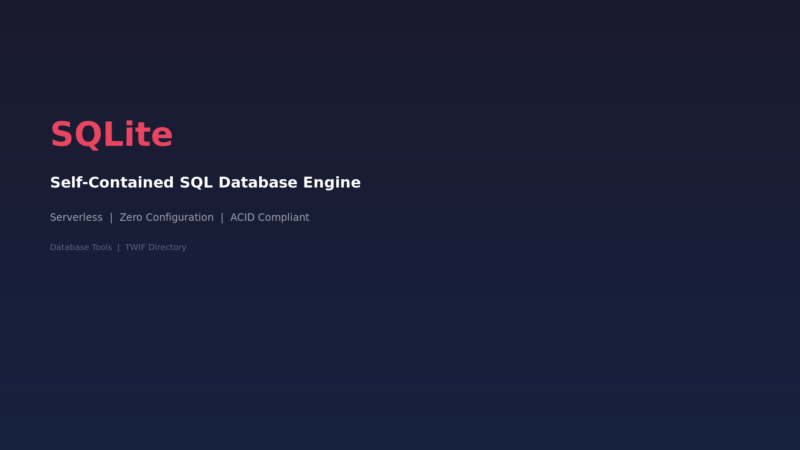This screenshot has width=800, height=450.
Task: Click the Zero Configuration text
Action: point(166,217)
